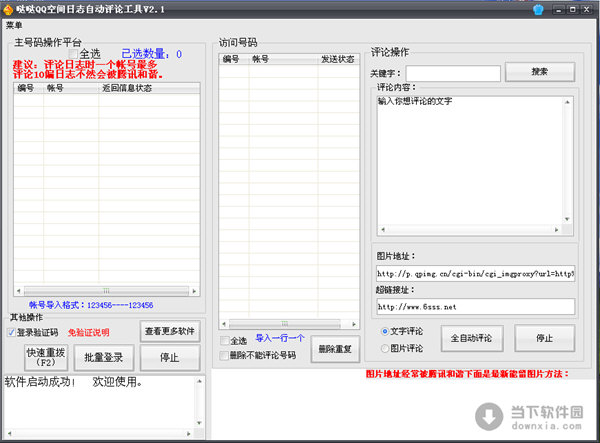Click left arrow of log box horizontal scrollbar
The height and width of the screenshot is (443, 600).
tap(9, 433)
